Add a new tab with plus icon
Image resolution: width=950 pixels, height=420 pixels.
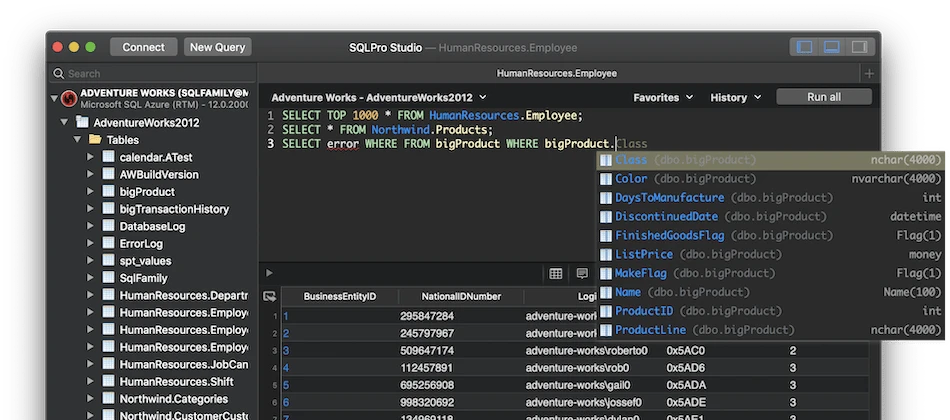pos(868,73)
